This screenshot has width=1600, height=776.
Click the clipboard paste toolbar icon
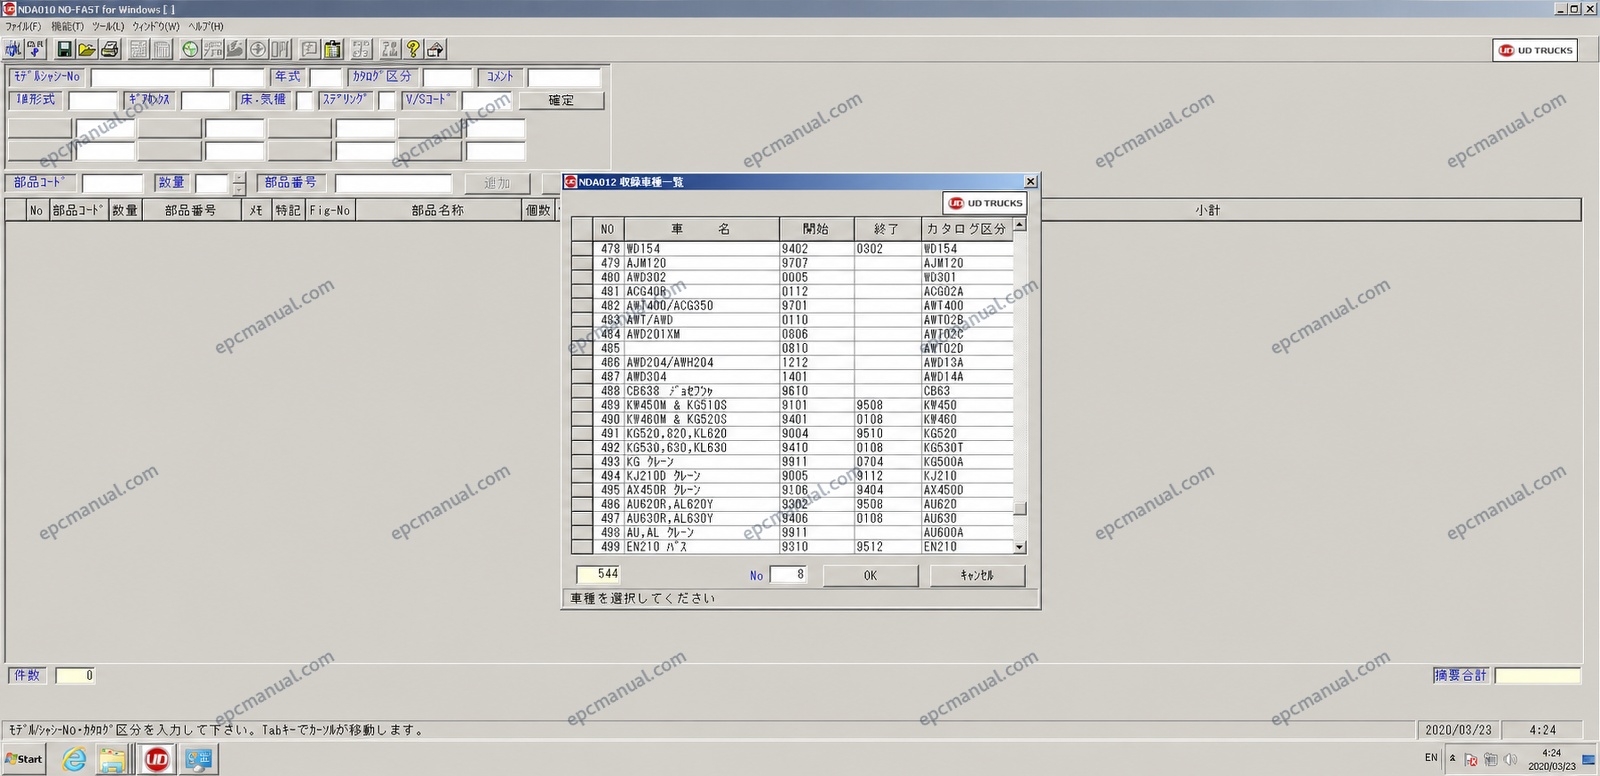pos(333,49)
